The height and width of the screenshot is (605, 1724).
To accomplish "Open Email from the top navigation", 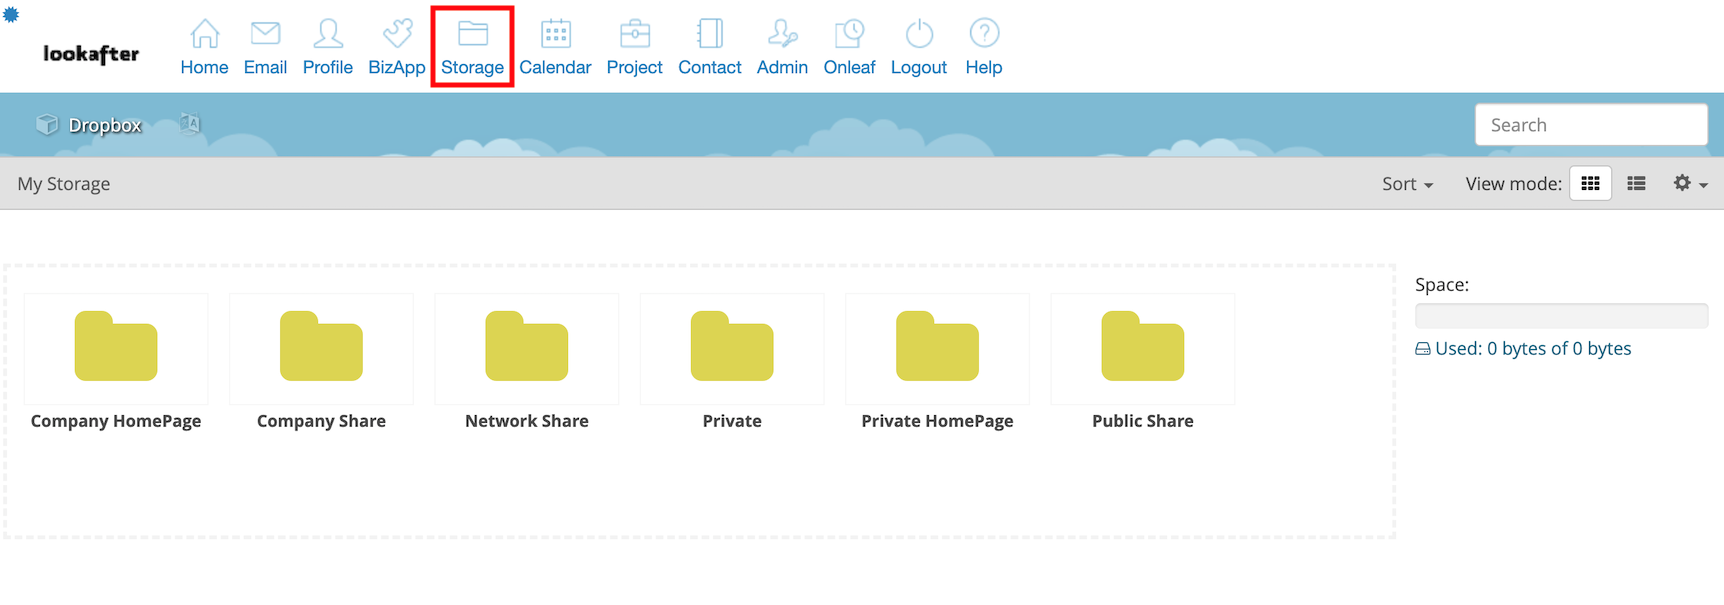I will click(x=265, y=34).
